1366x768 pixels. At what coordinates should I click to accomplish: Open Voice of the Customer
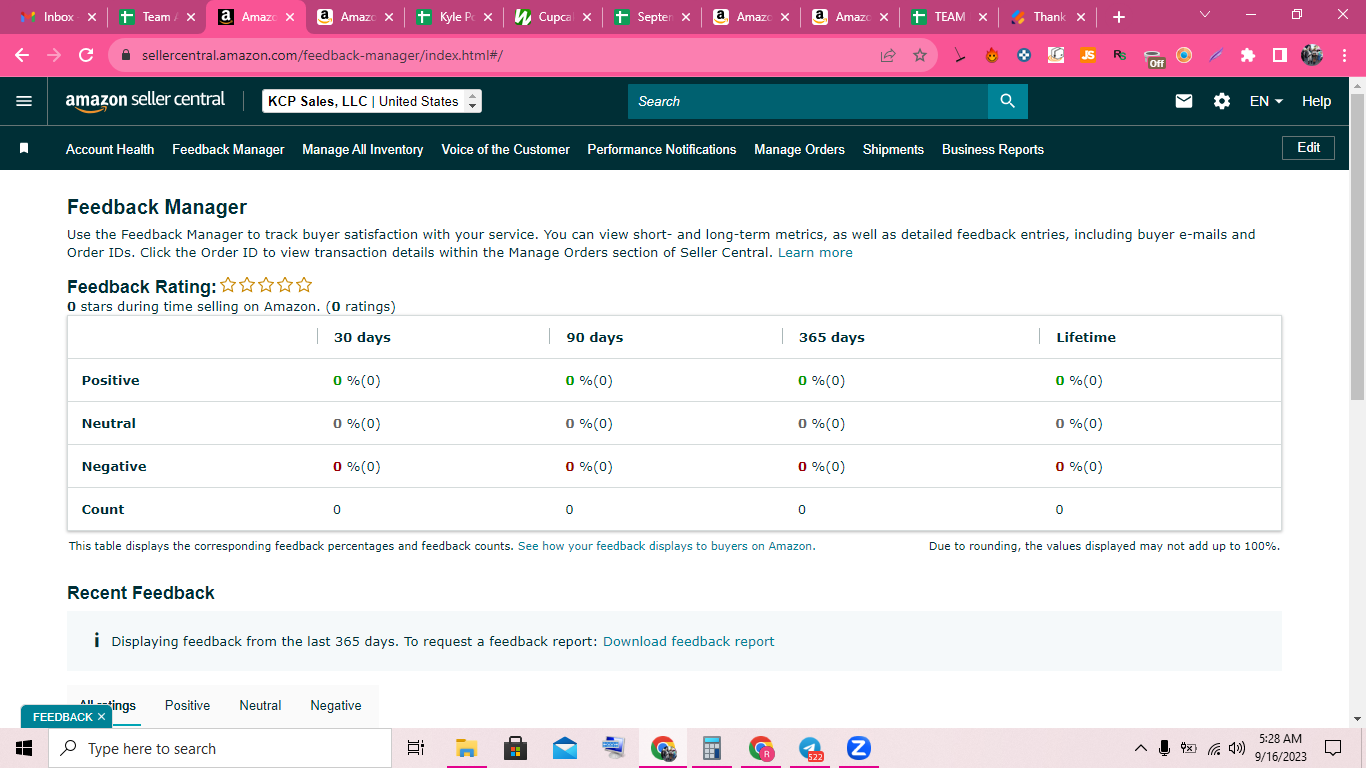[506, 149]
